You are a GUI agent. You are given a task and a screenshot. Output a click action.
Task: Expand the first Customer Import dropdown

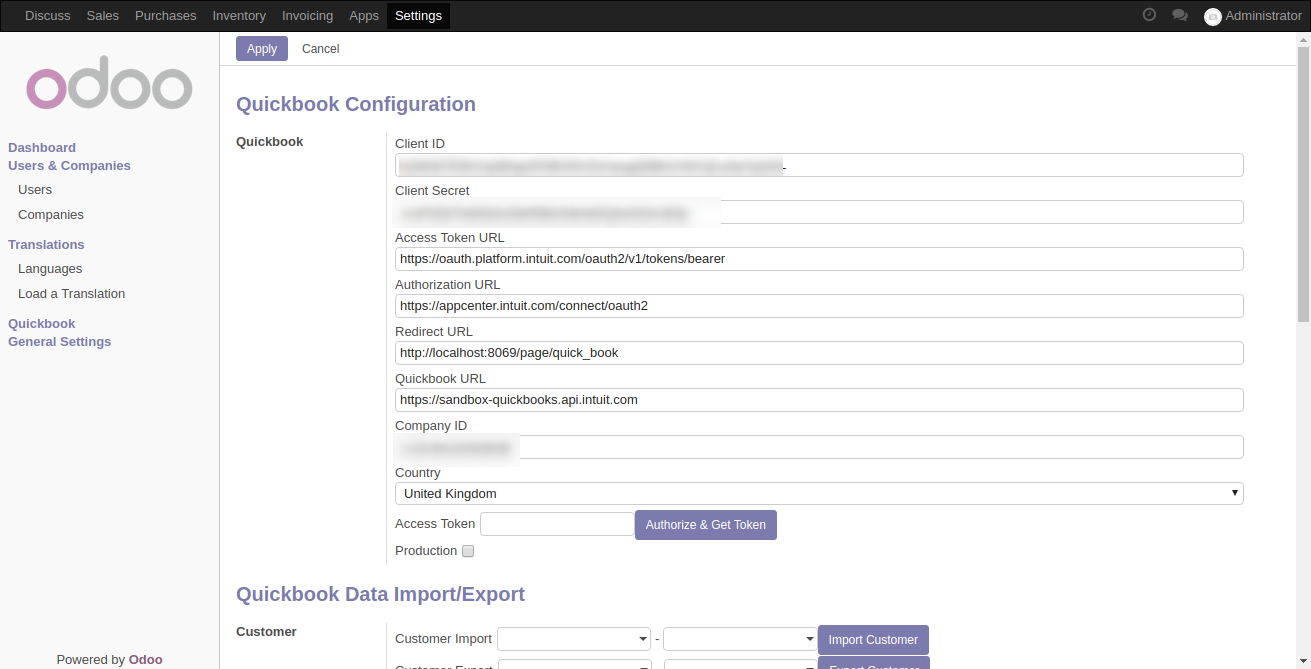click(574, 639)
